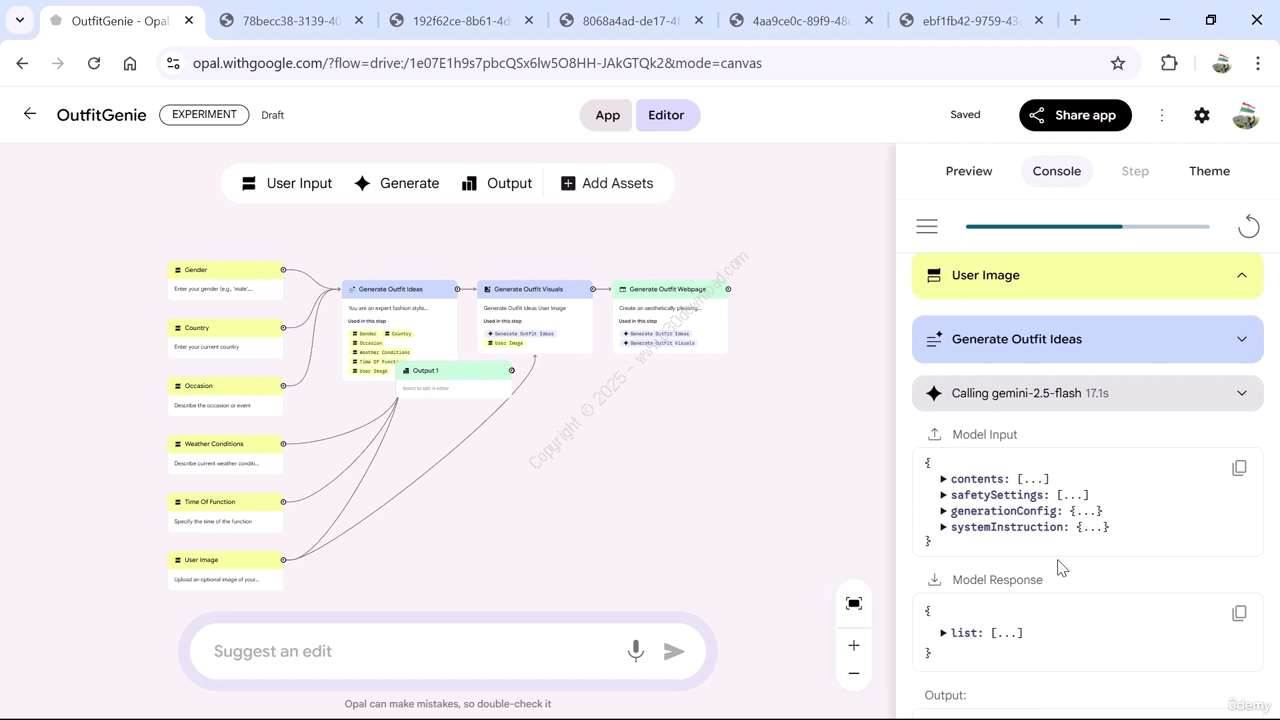Switch to App view
Screen dimensions: 1280x720
click(x=608, y=115)
